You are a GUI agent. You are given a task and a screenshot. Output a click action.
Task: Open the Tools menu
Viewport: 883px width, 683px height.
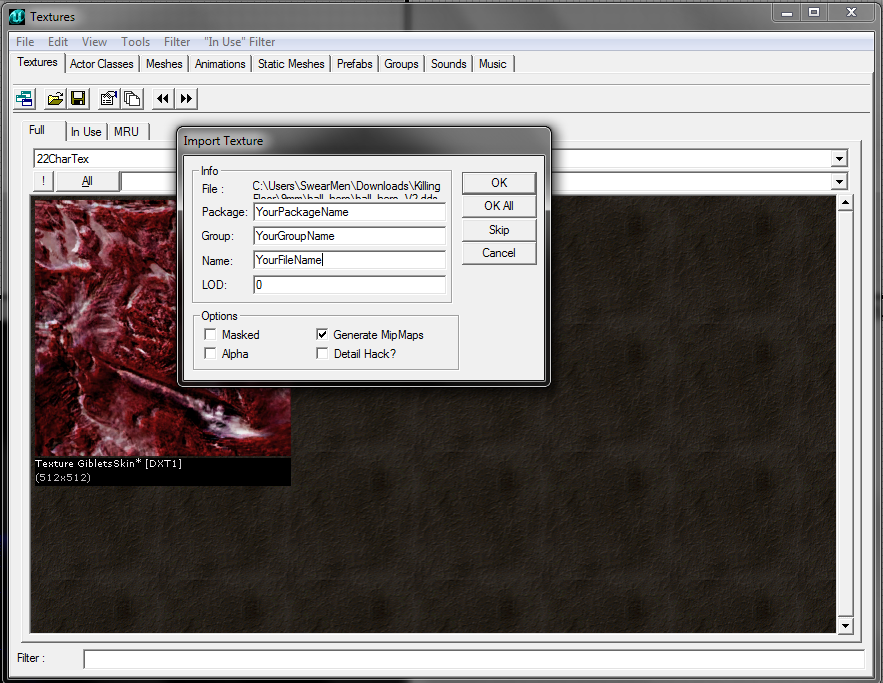[135, 42]
